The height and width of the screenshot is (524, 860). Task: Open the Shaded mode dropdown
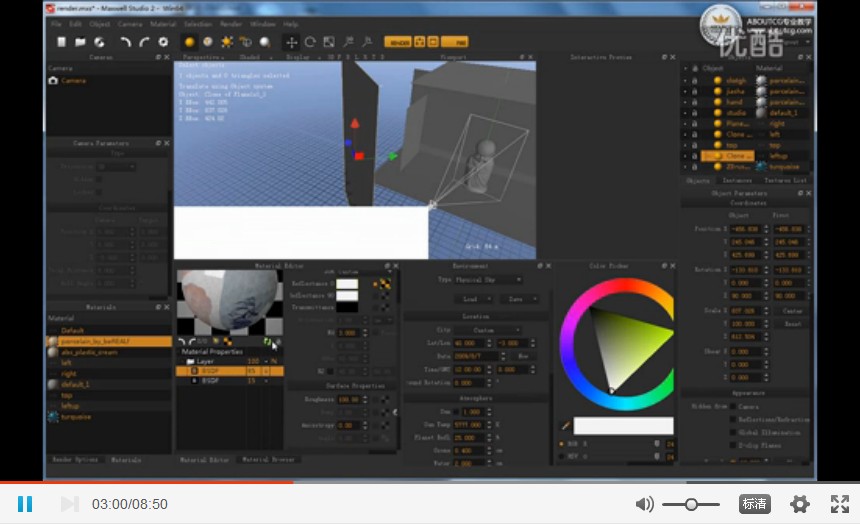pos(254,57)
